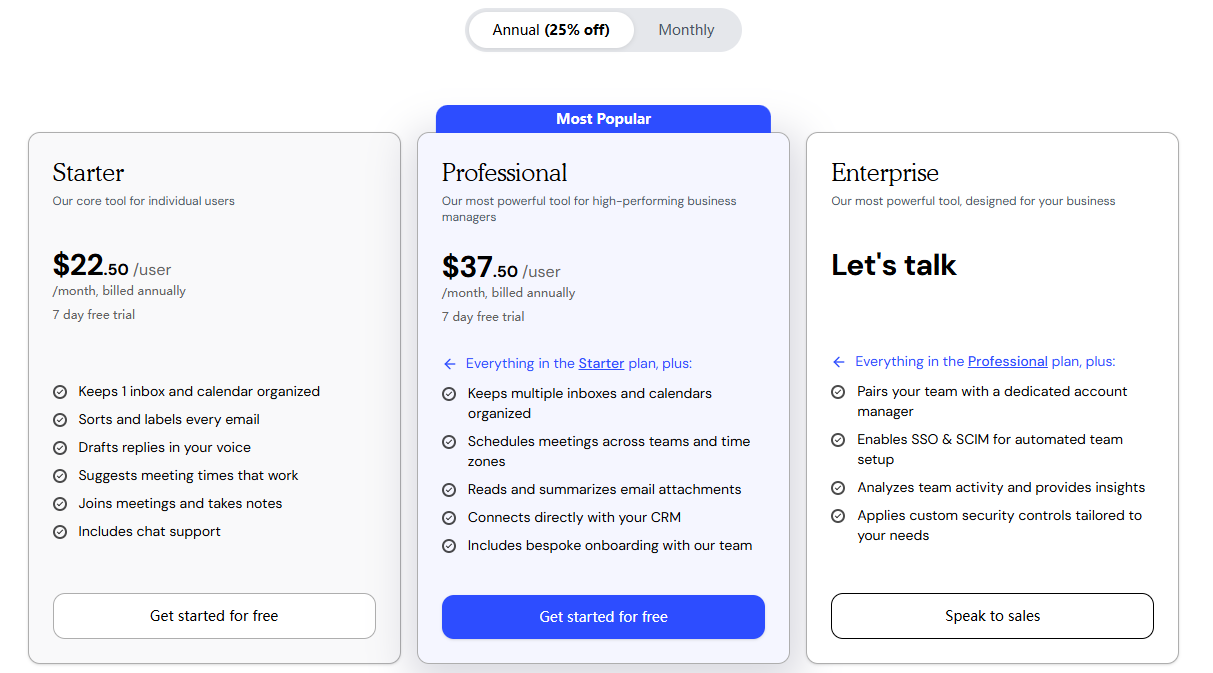Switch billing to Monthly
The height and width of the screenshot is (673, 1213).
click(686, 29)
